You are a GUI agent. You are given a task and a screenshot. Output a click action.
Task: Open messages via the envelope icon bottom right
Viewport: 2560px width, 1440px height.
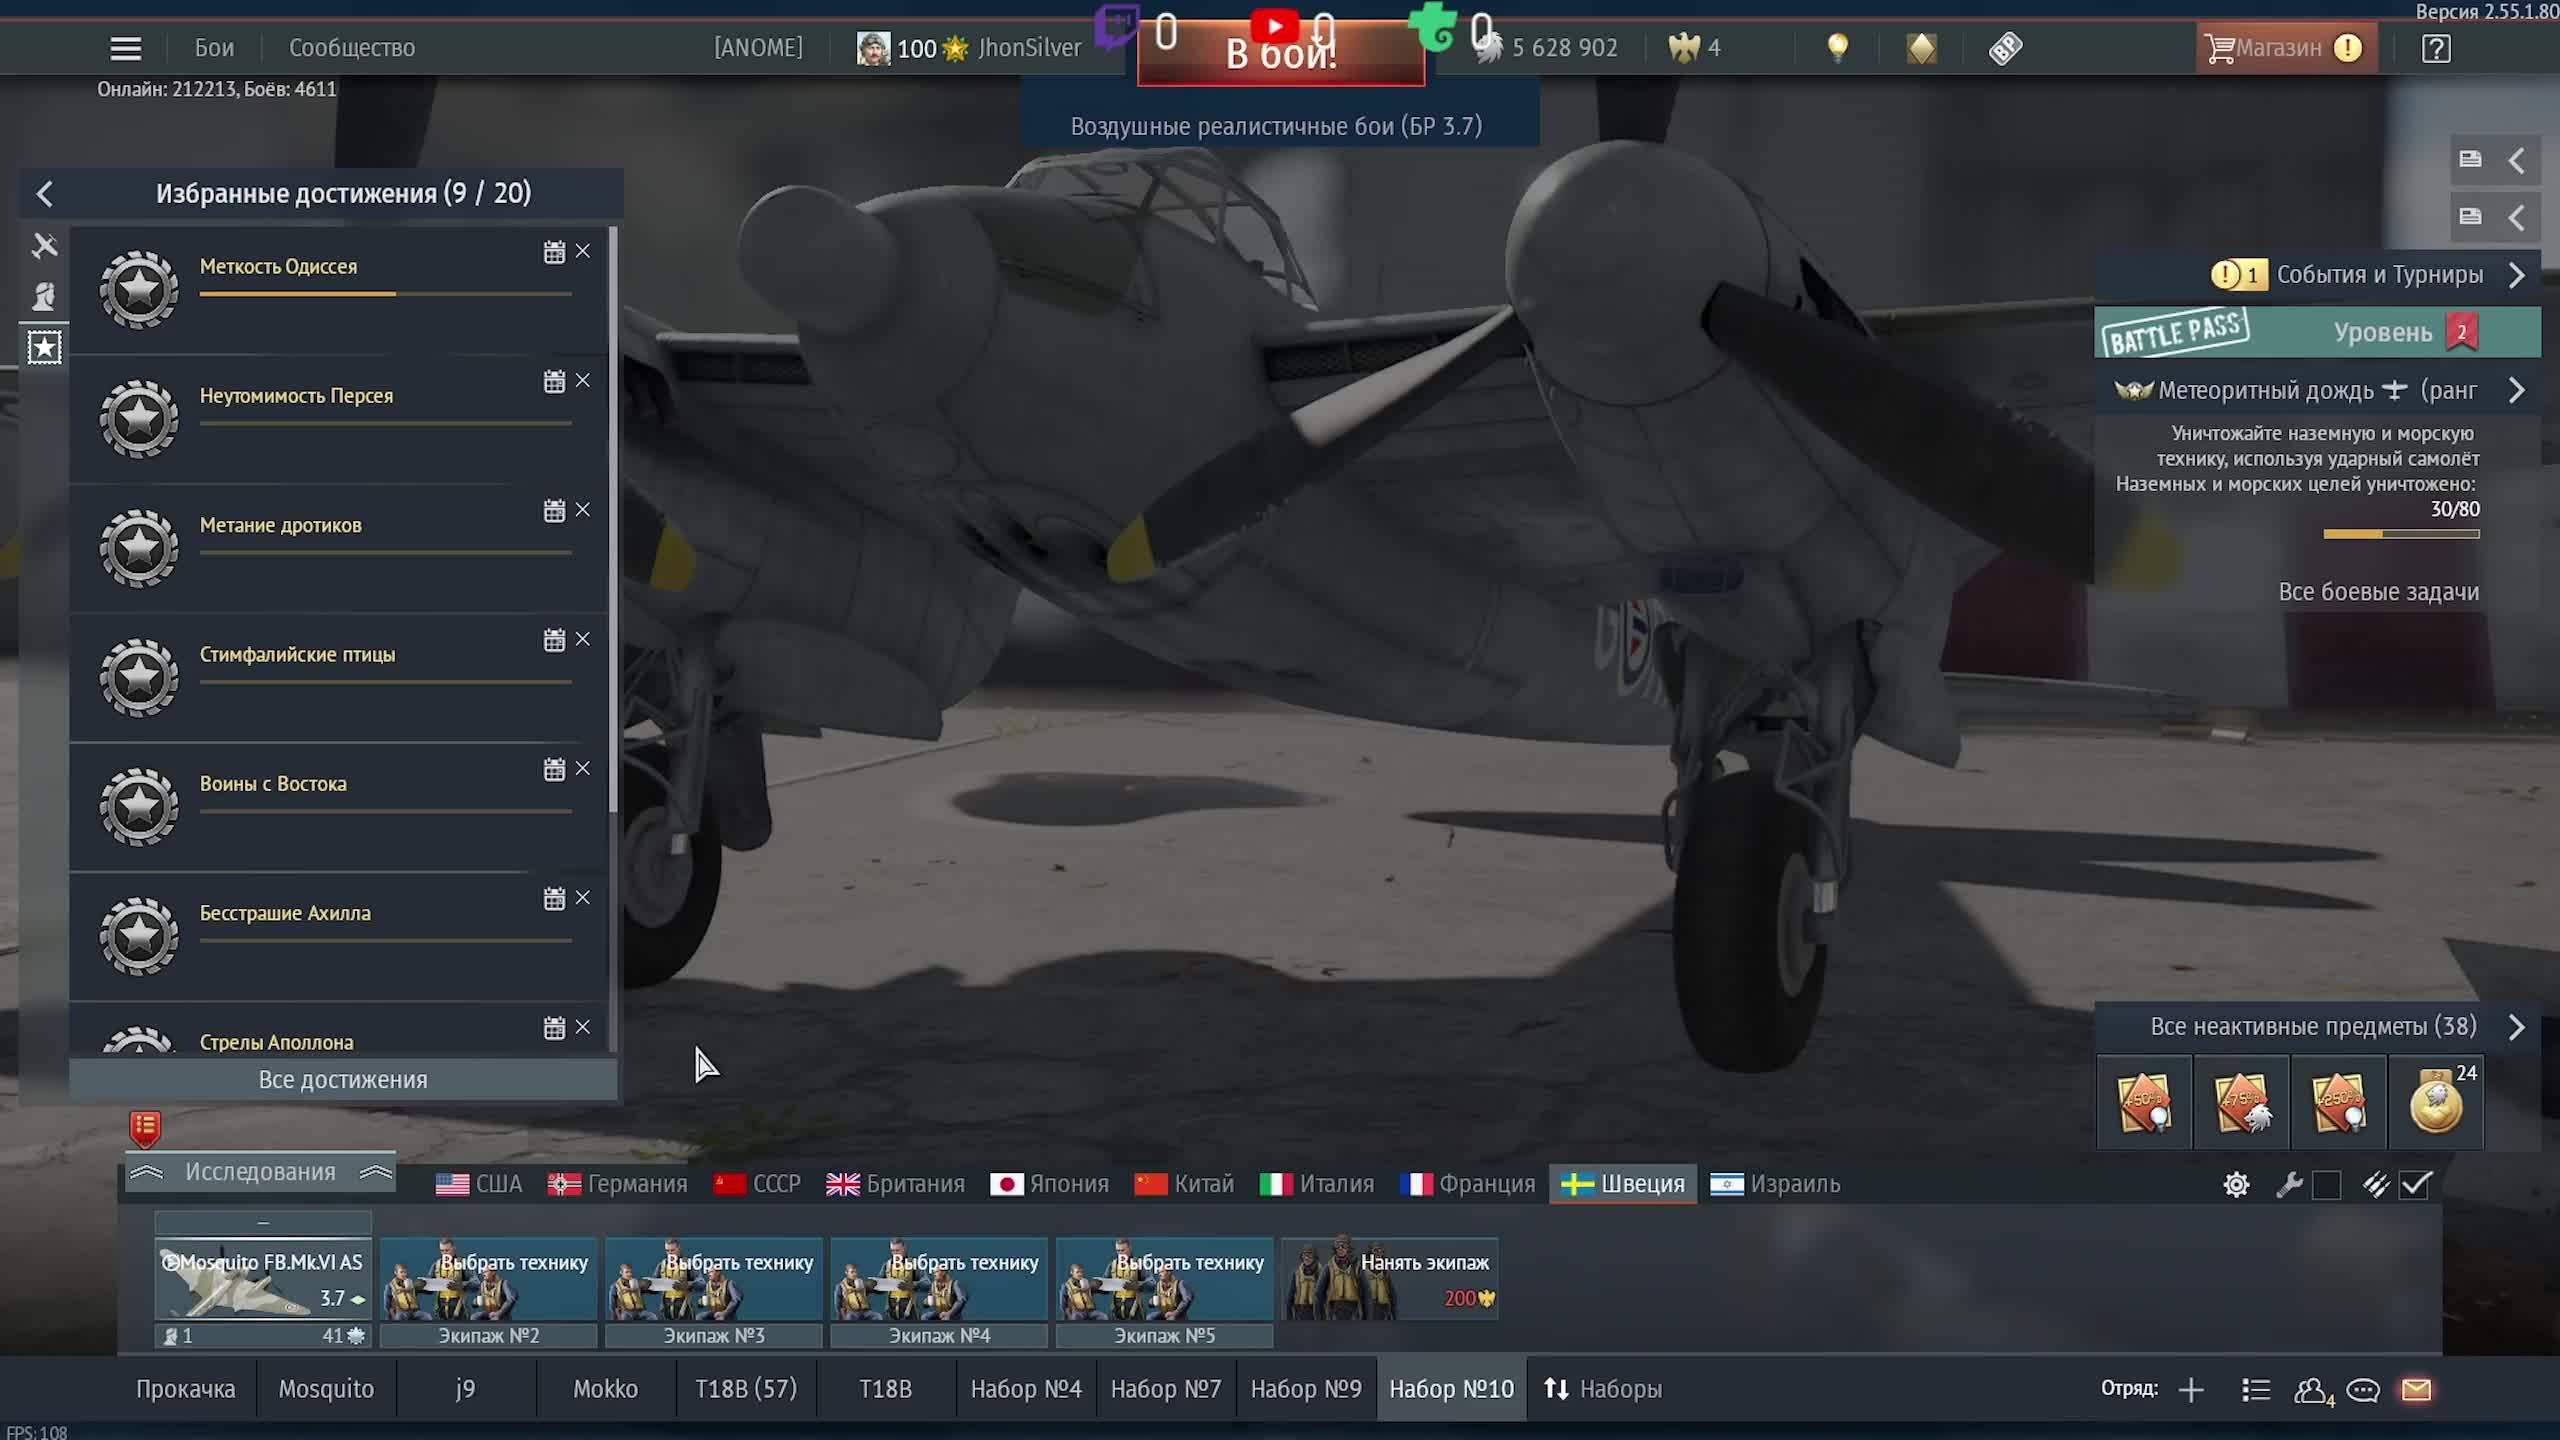(2418, 1389)
